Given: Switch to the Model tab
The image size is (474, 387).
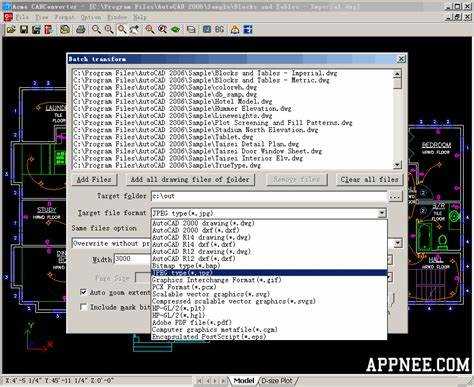Looking at the screenshot, I should click(x=243, y=380).
